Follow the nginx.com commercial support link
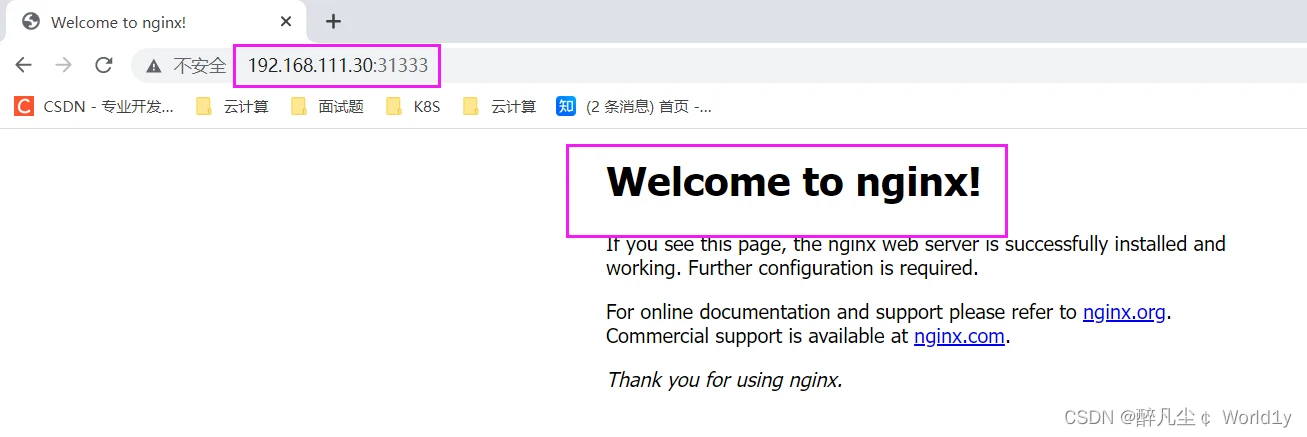This screenshot has width=1307, height=437. pos(959,336)
